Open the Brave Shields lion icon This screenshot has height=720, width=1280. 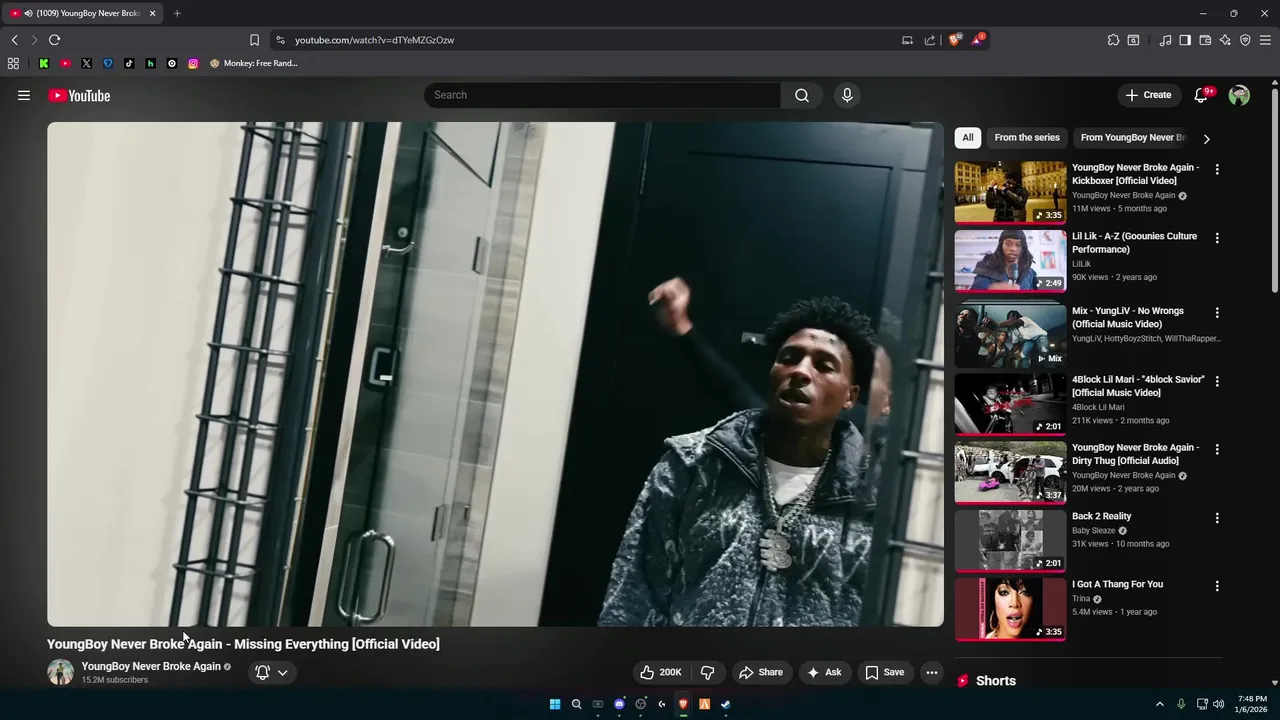pyautogui.click(x=954, y=40)
